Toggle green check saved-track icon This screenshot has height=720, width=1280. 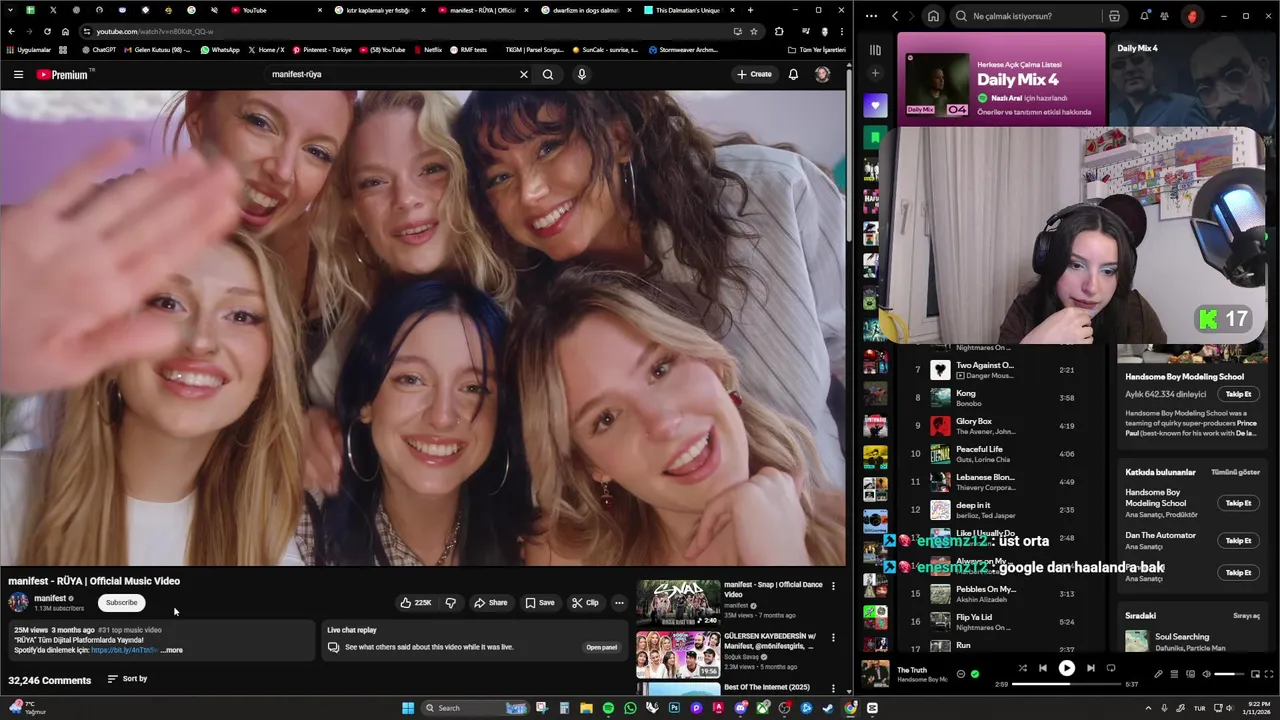click(975, 674)
